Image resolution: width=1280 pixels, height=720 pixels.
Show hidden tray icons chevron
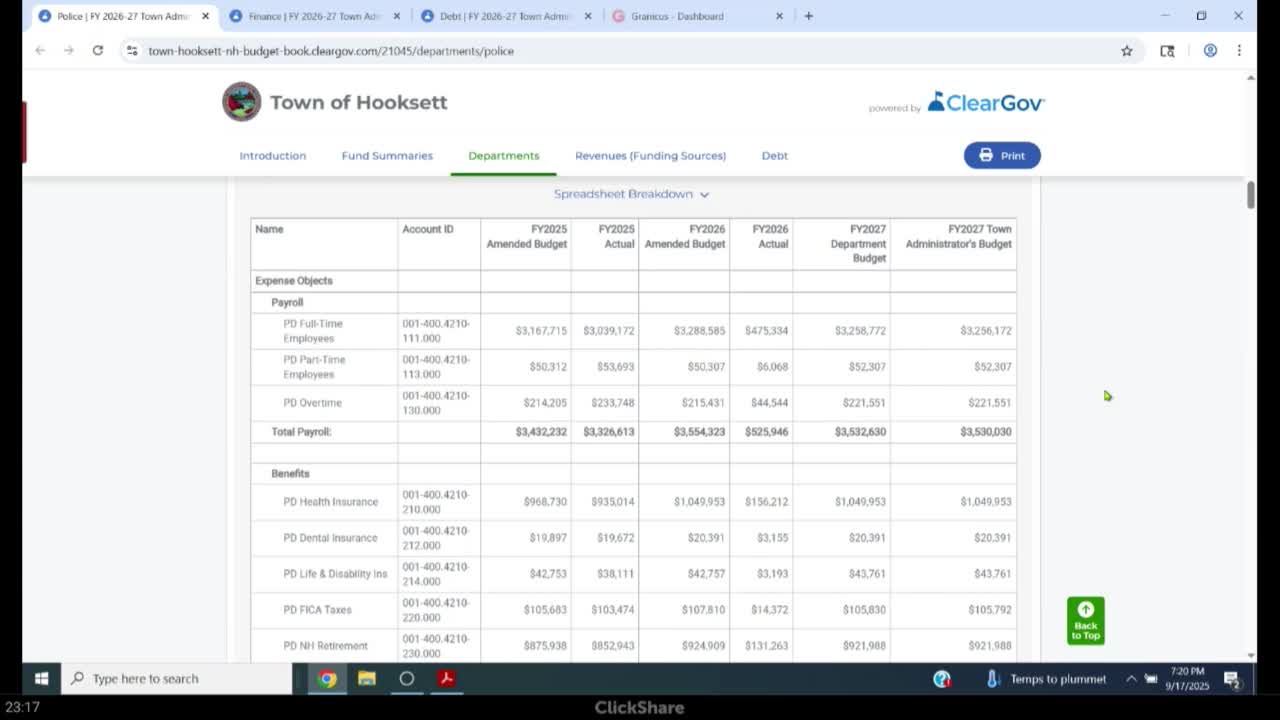pos(1131,678)
